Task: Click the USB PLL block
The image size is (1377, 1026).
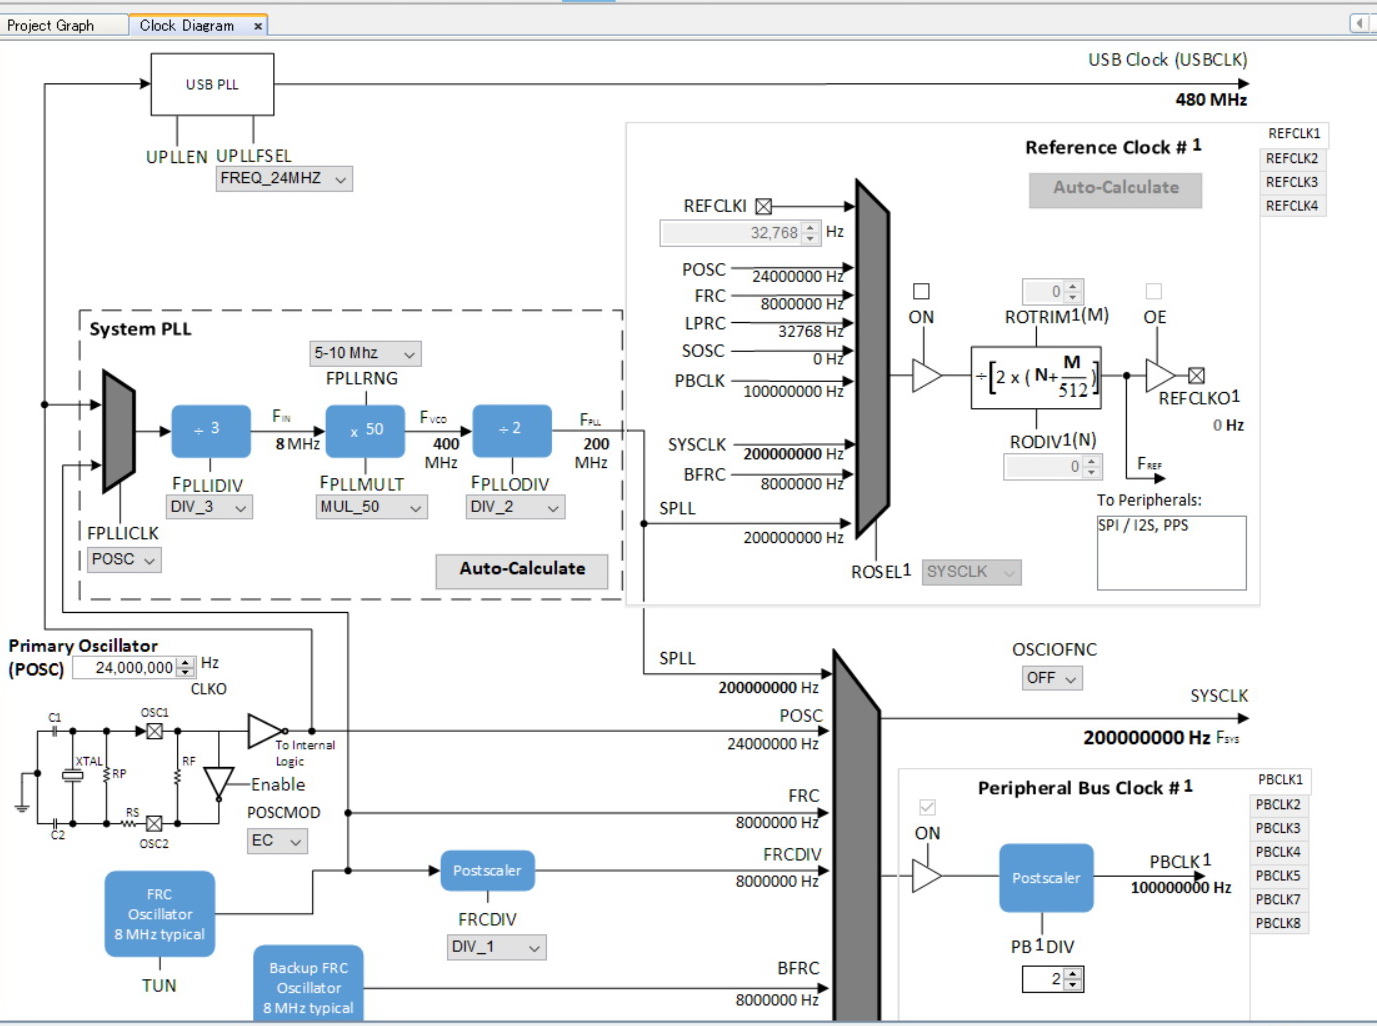Action: pos(212,84)
